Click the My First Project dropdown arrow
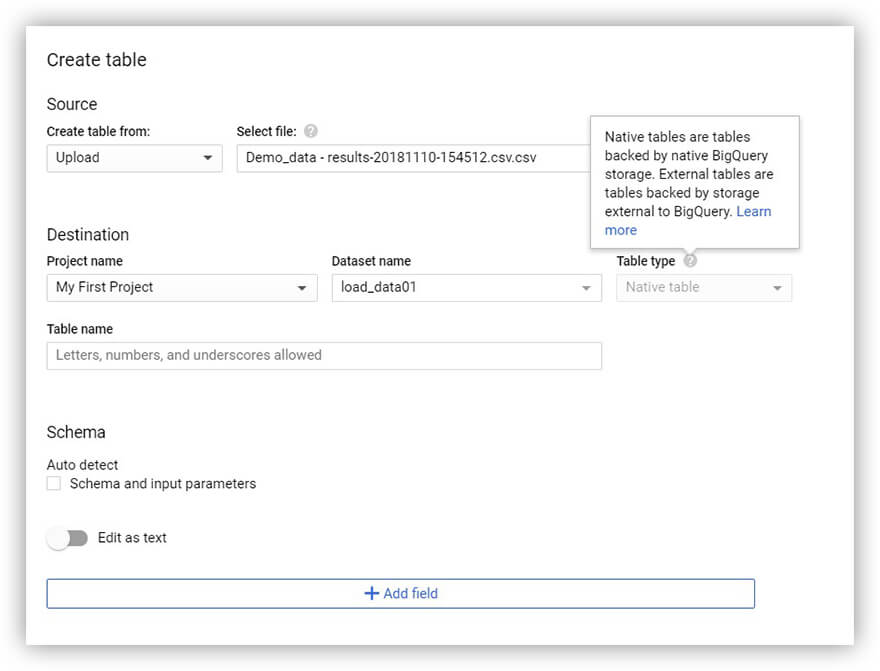The image size is (880, 671). 302,288
